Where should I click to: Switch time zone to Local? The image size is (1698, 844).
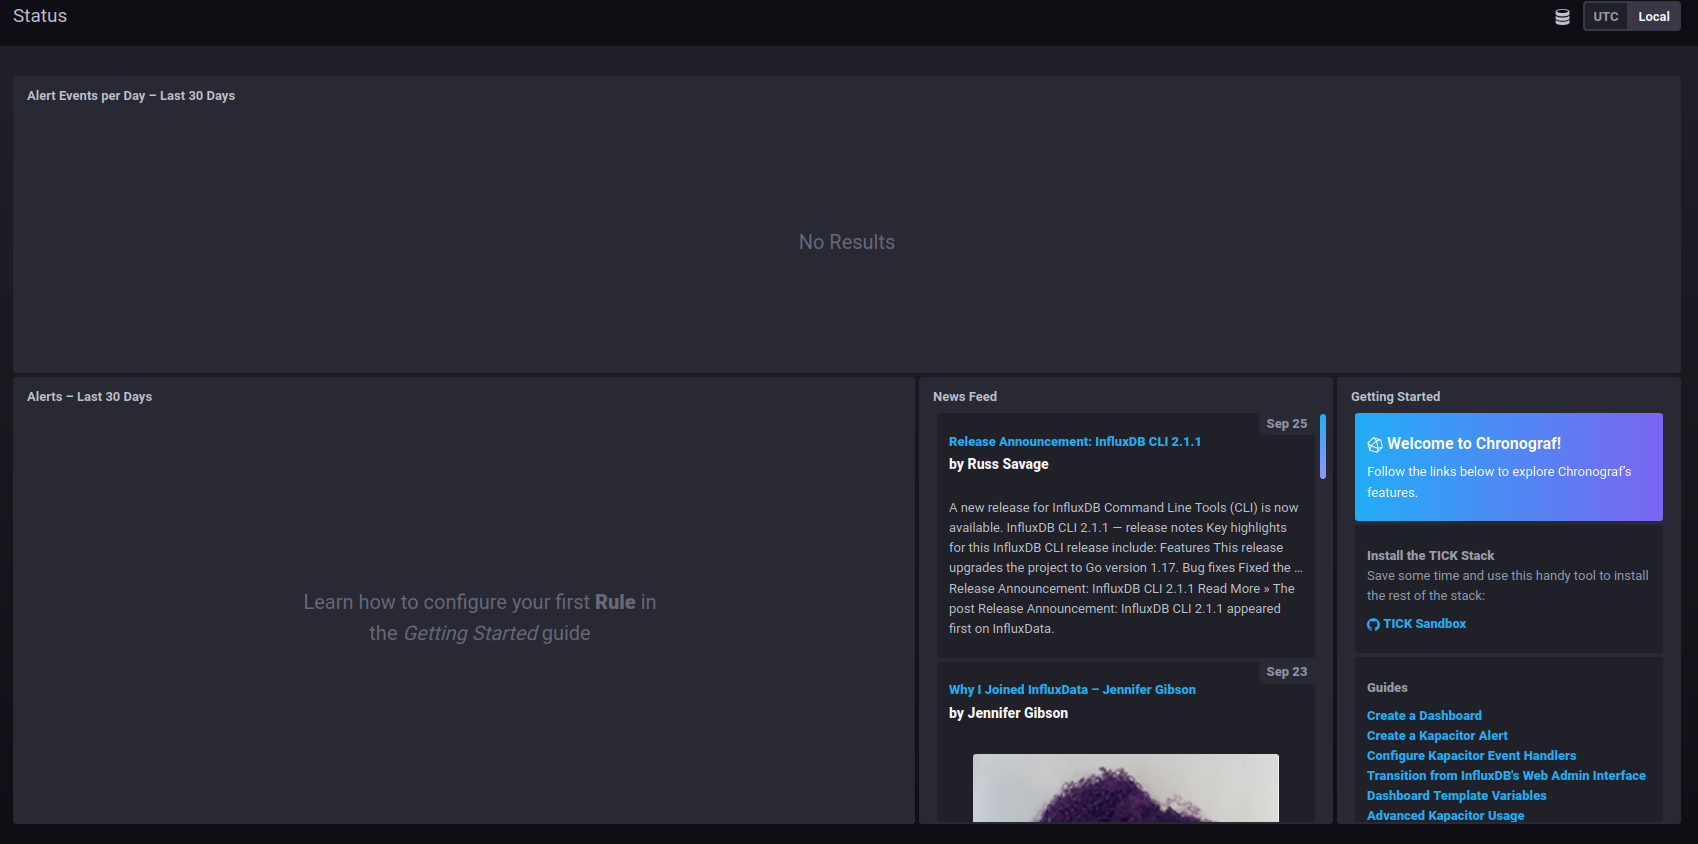tap(1654, 17)
